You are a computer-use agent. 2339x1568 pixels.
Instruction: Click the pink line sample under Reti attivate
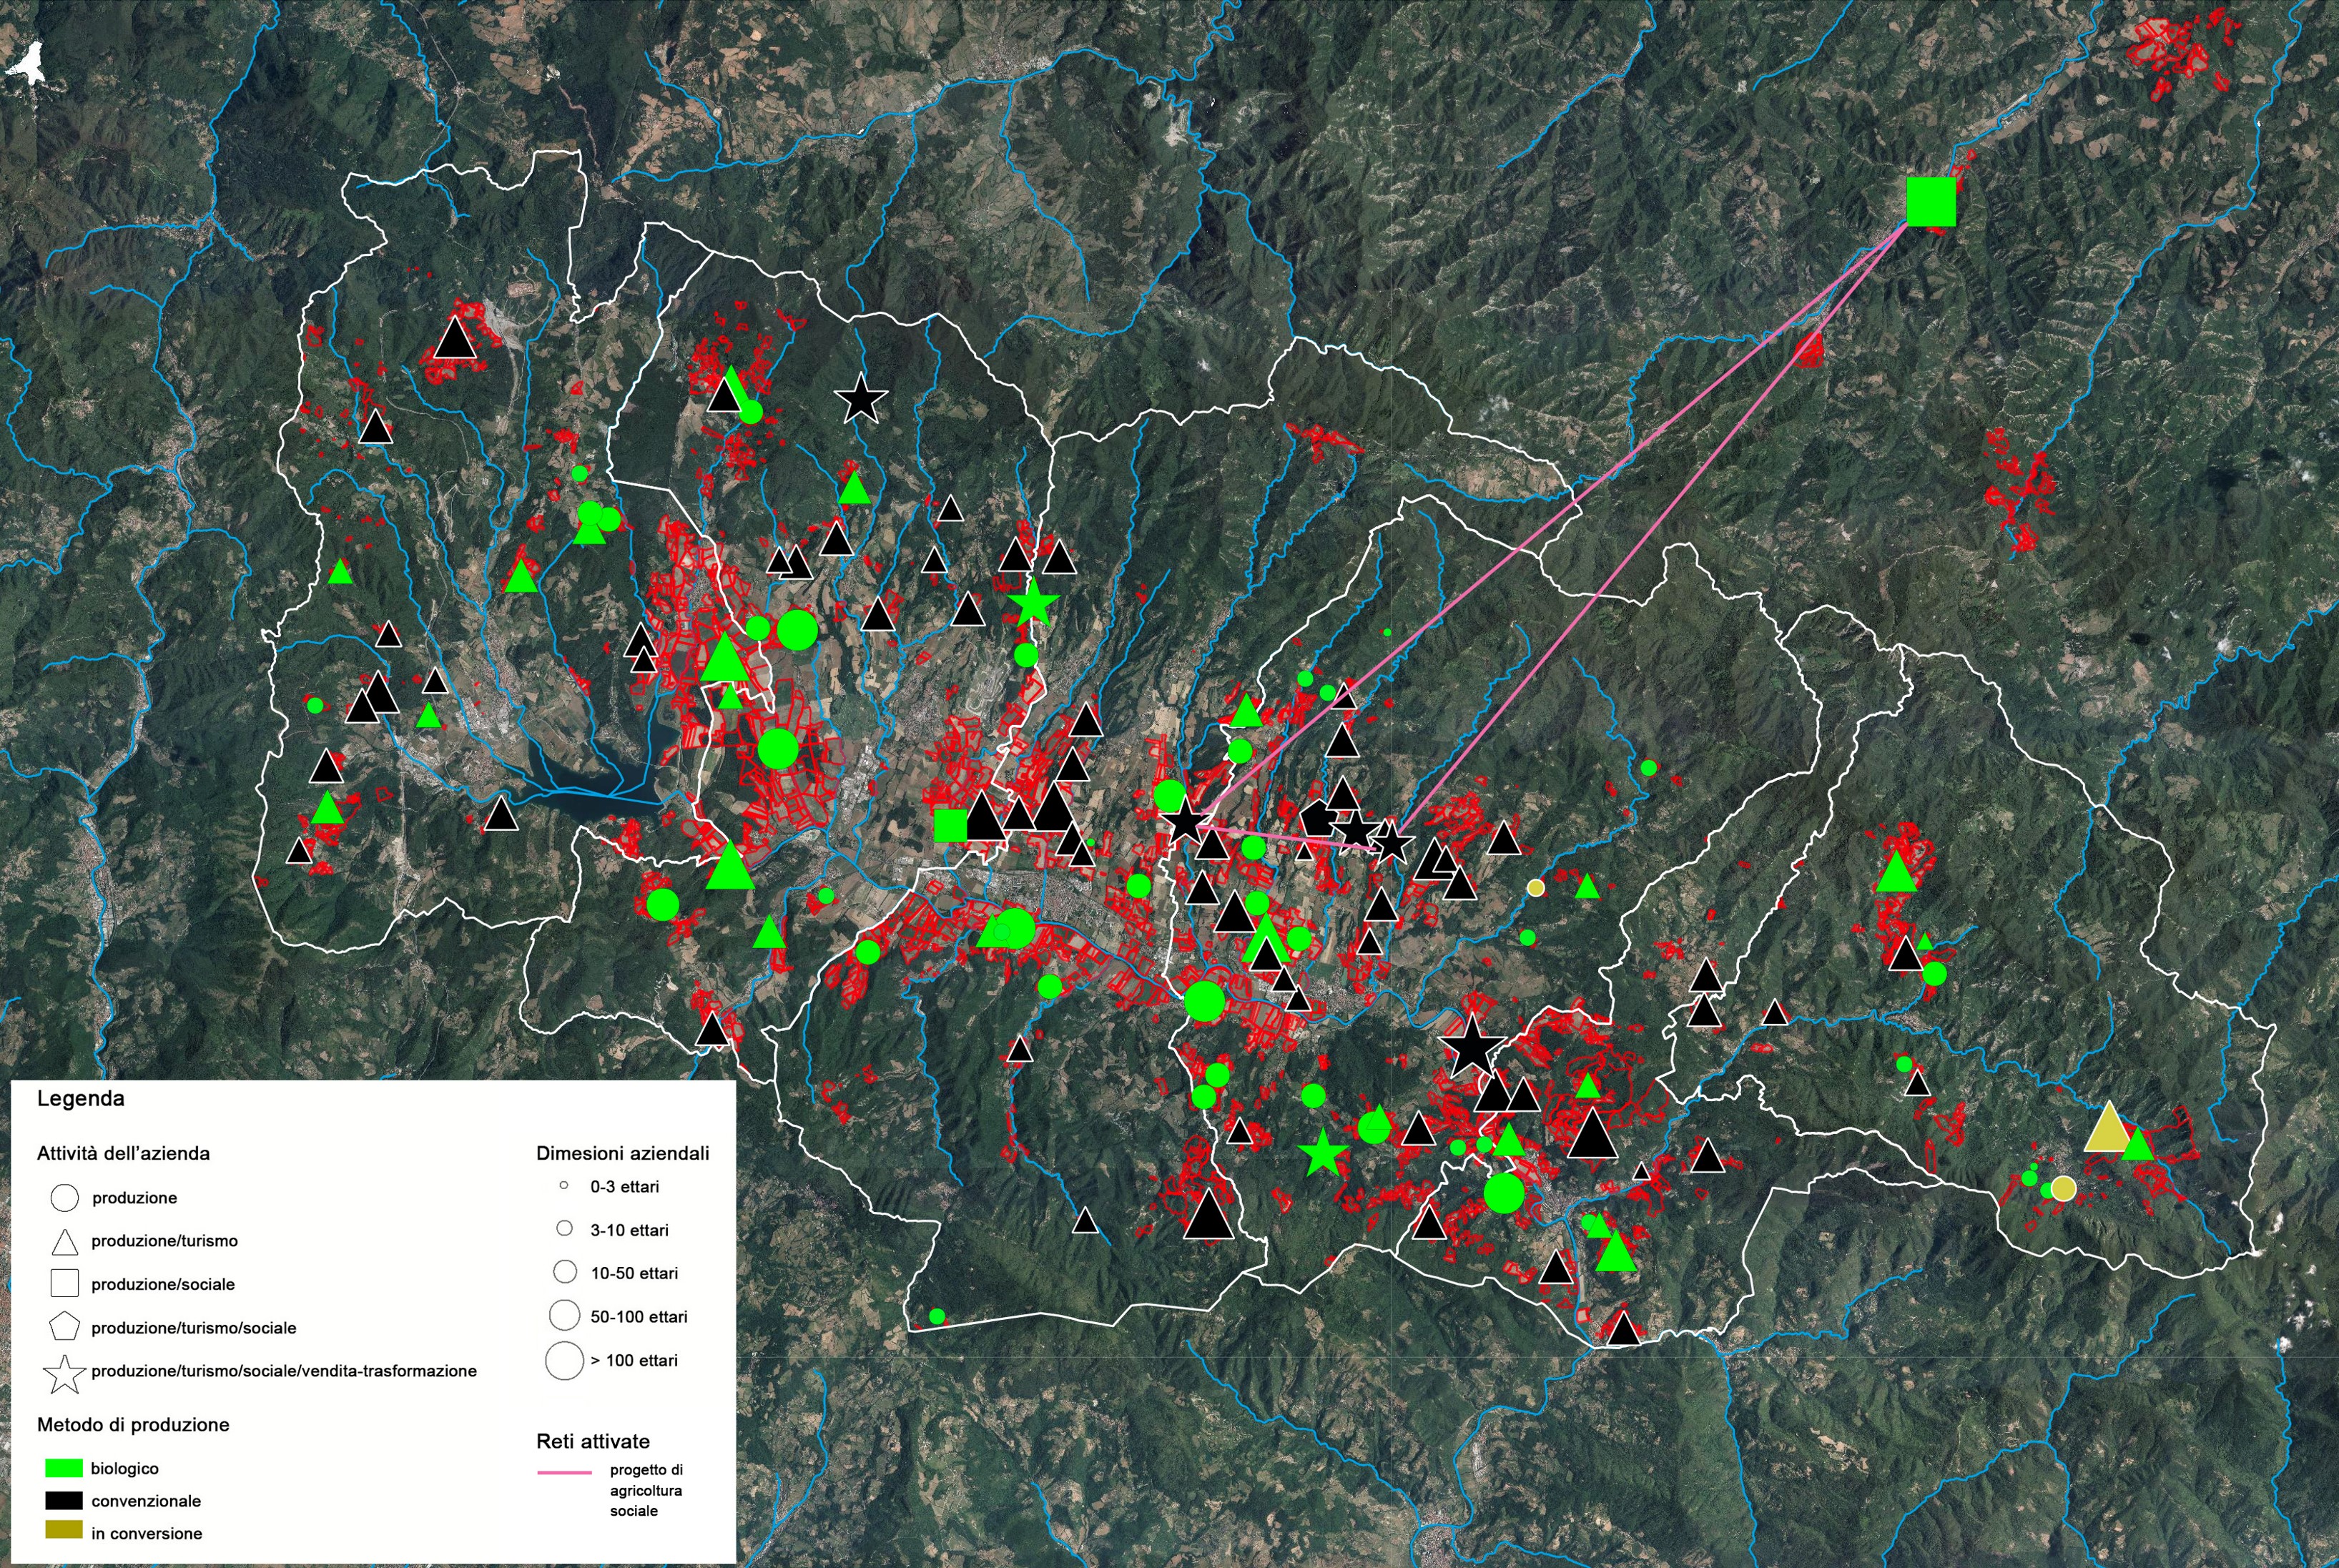coord(565,1472)
